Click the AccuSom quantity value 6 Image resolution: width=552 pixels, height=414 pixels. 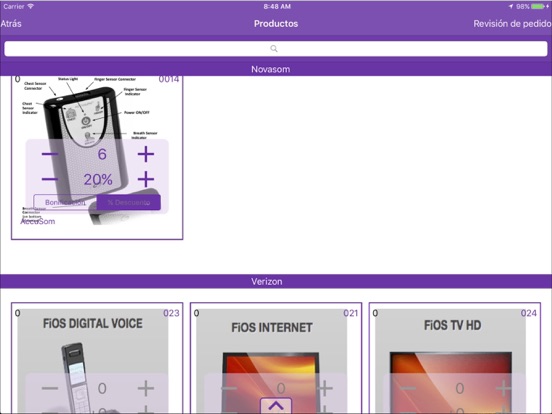click(102, 154)
